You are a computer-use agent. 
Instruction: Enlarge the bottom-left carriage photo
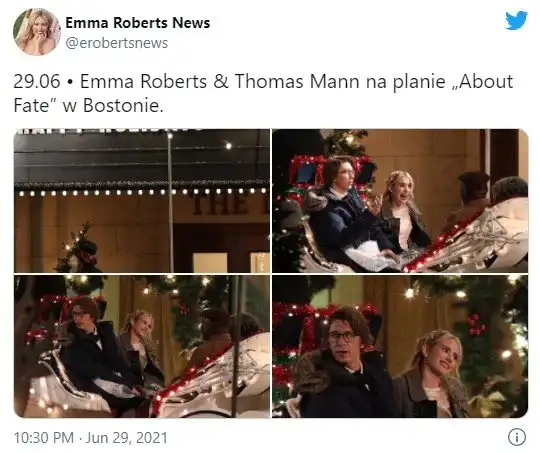(x=142, y=346)
